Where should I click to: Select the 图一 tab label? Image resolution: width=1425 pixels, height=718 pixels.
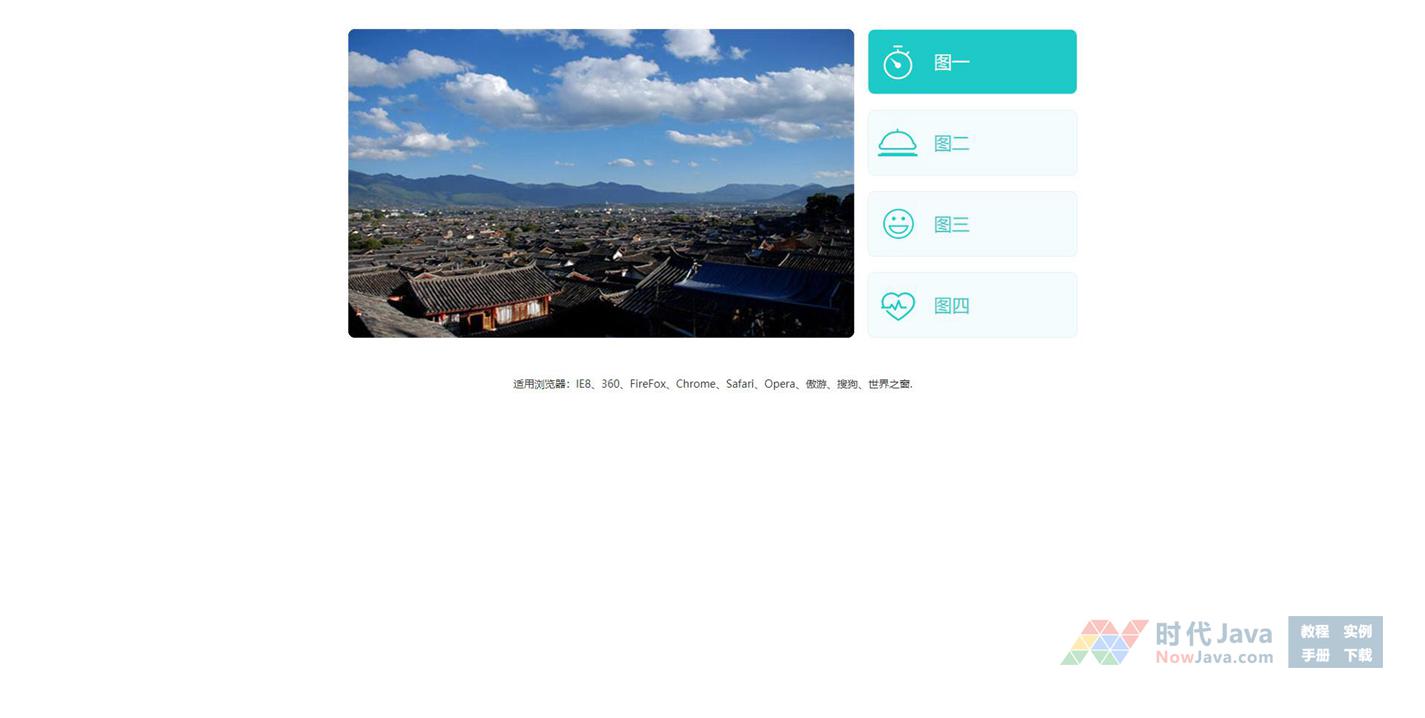[x=951, y=62]
